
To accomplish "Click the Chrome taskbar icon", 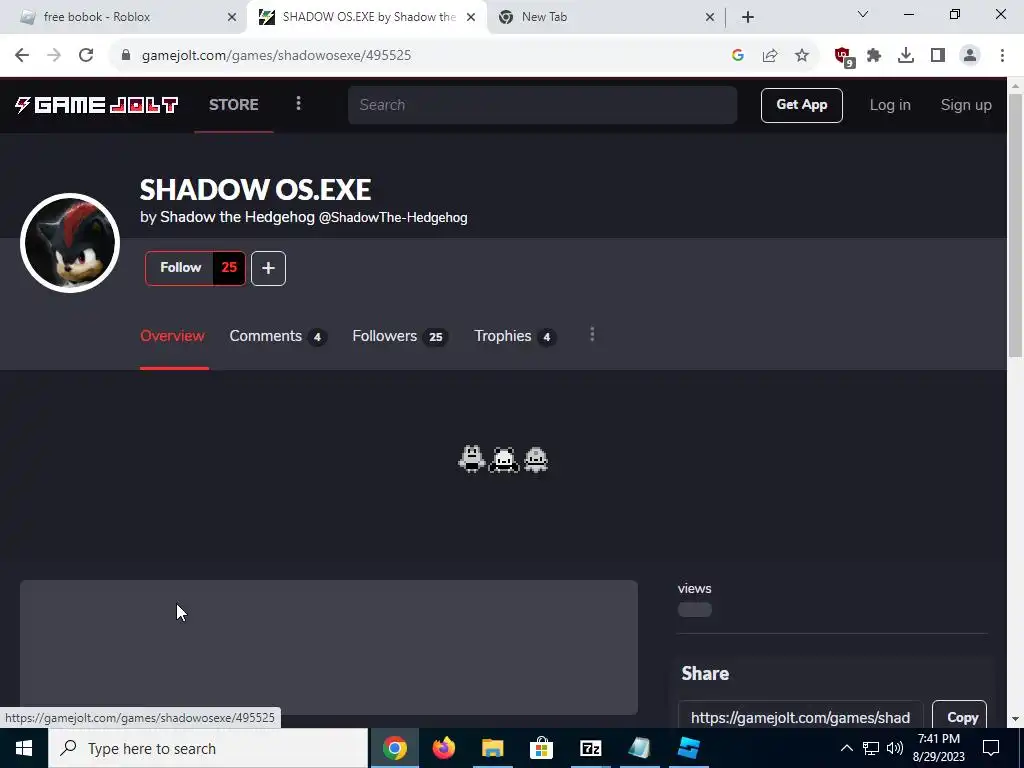I will [x=395, y=748].
